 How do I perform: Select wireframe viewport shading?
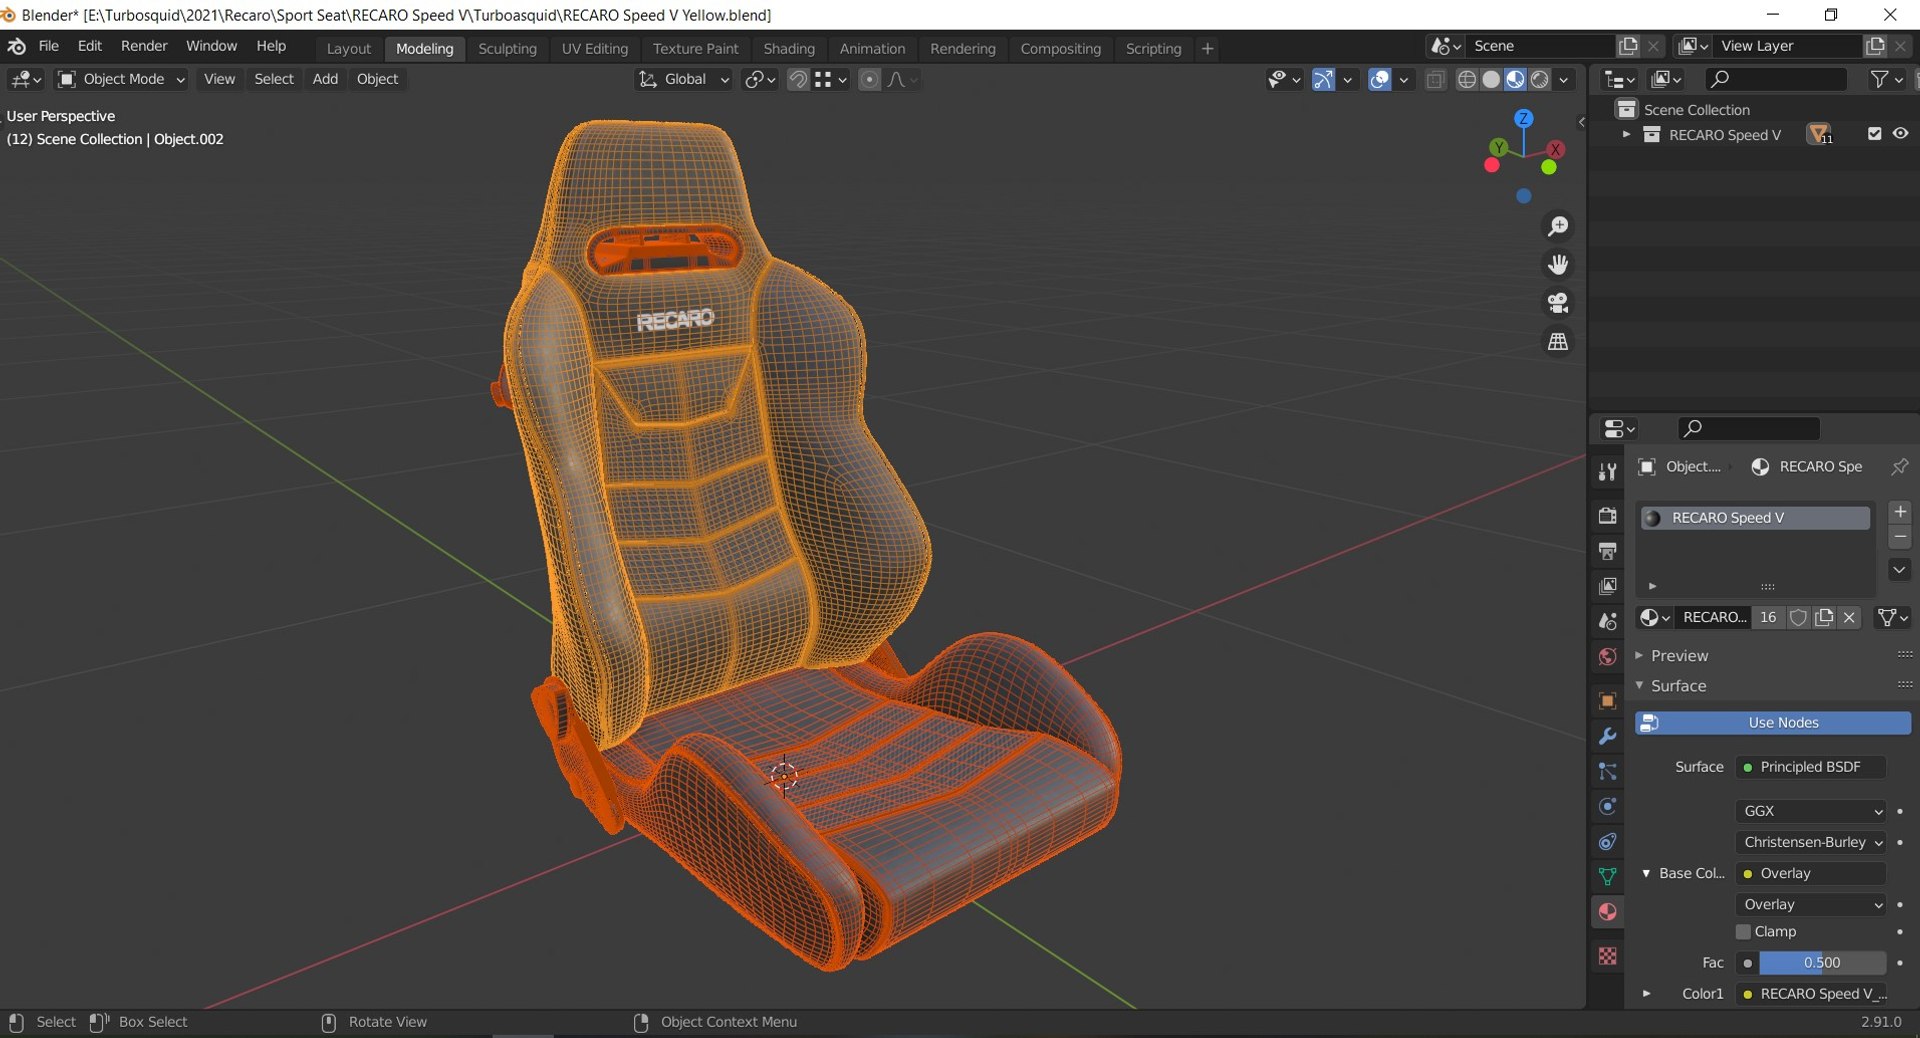coord(1466,80)
